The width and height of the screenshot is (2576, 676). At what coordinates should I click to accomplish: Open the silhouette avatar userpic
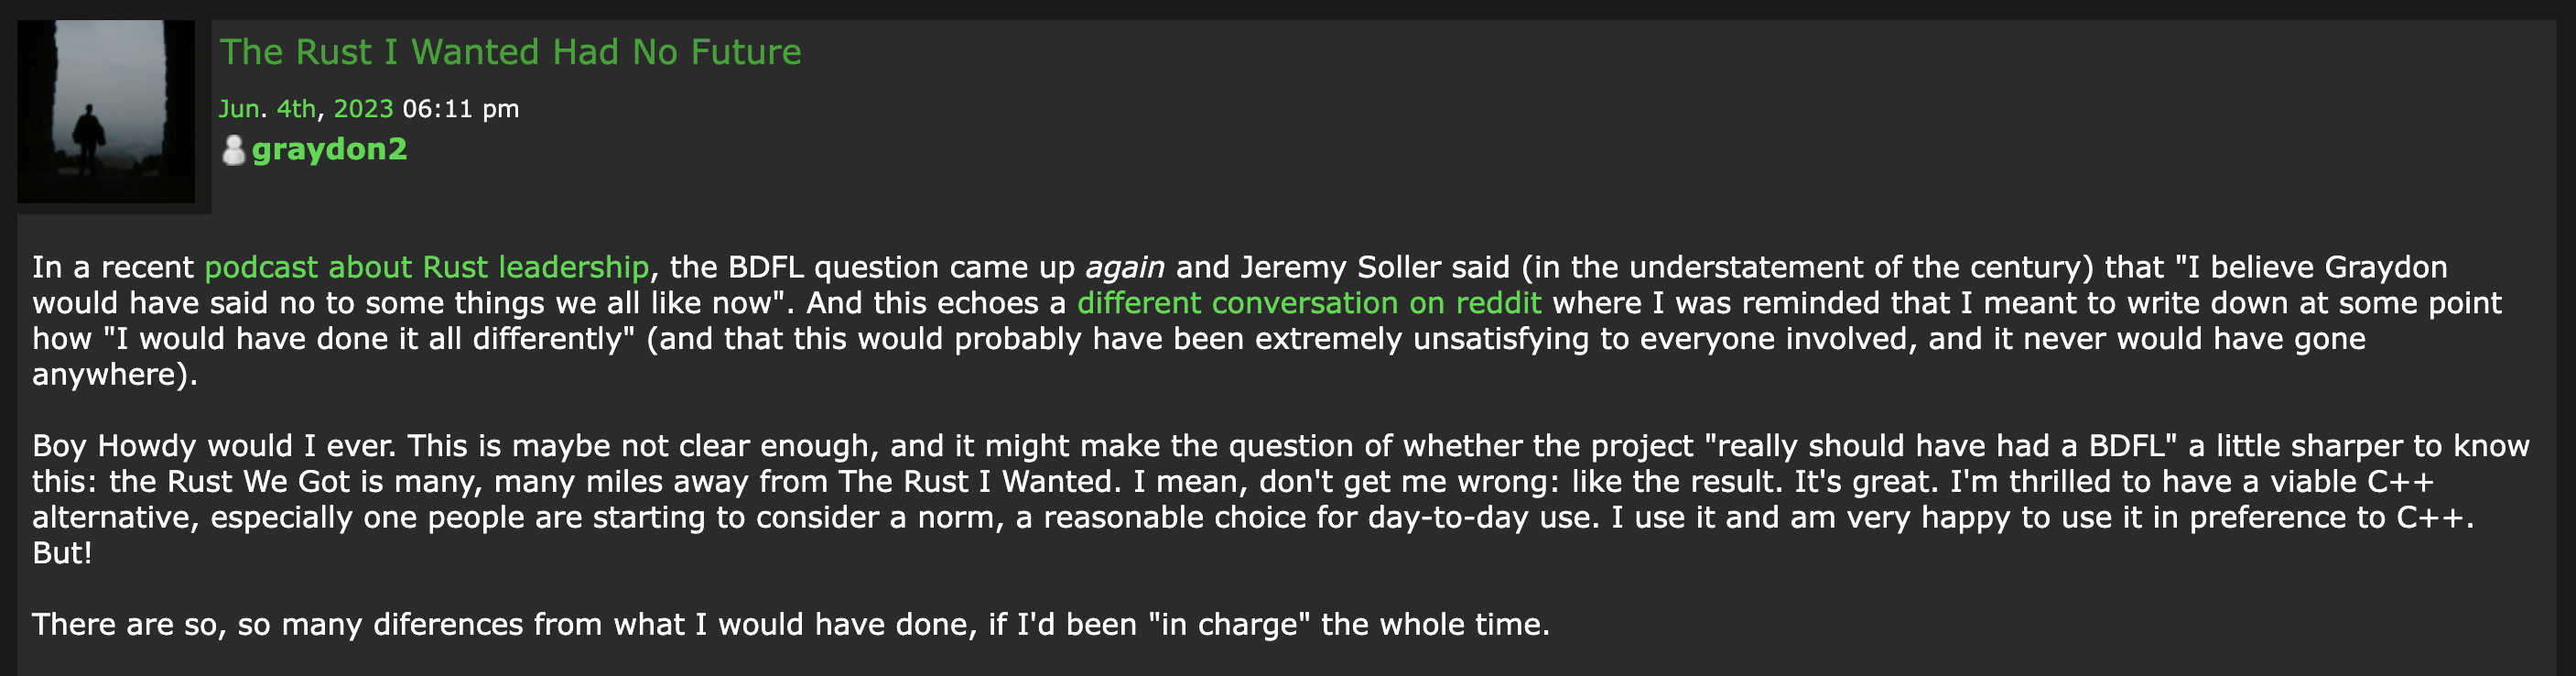click(x=106, y=111)
